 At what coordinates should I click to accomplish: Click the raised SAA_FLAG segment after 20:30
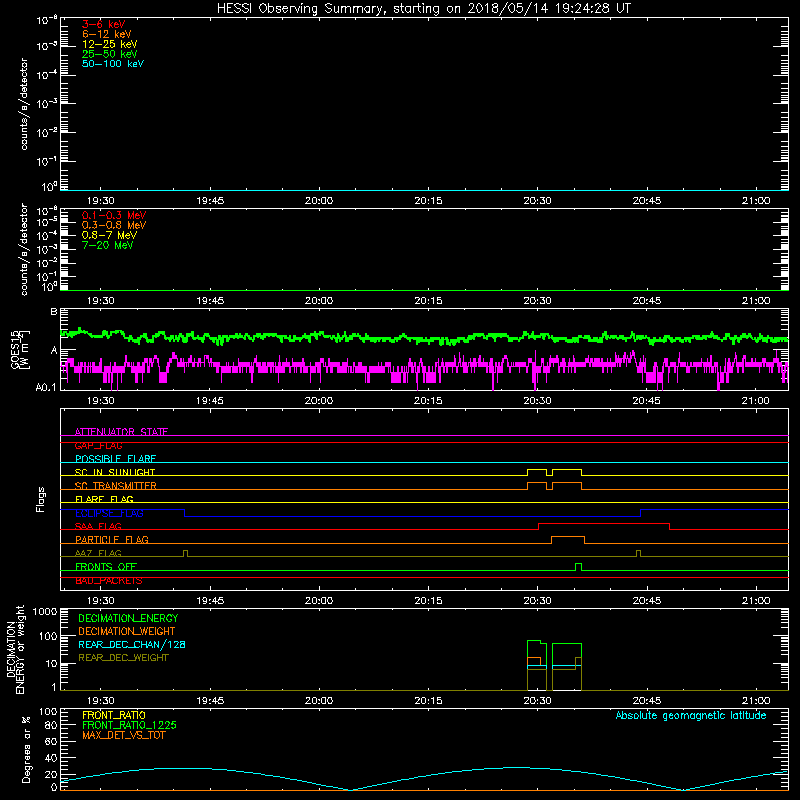pyautogui.click(x=604, y=523)
